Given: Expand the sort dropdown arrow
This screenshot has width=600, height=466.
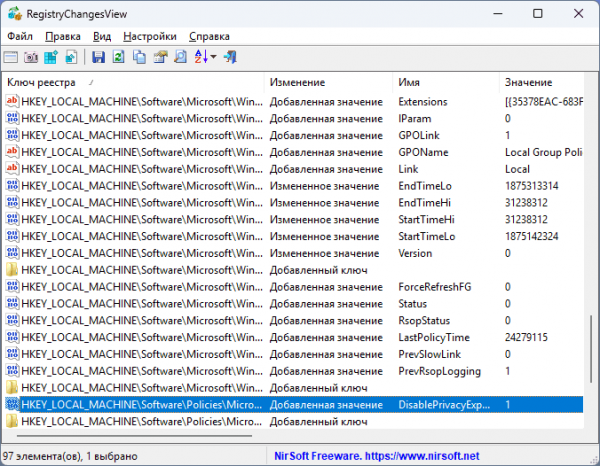Looking at the screenshot, I should pyautogui.click(x=214, y=57).
